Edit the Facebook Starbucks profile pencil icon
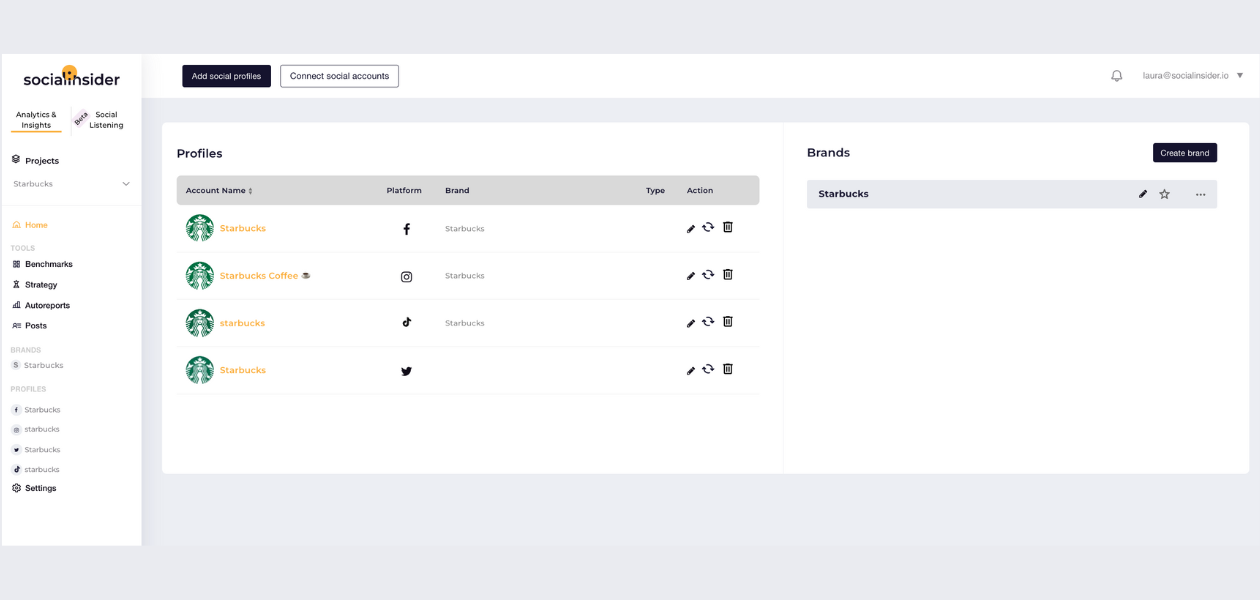The height and width of the screenshot is (600, 1260). tap(691, 229)
